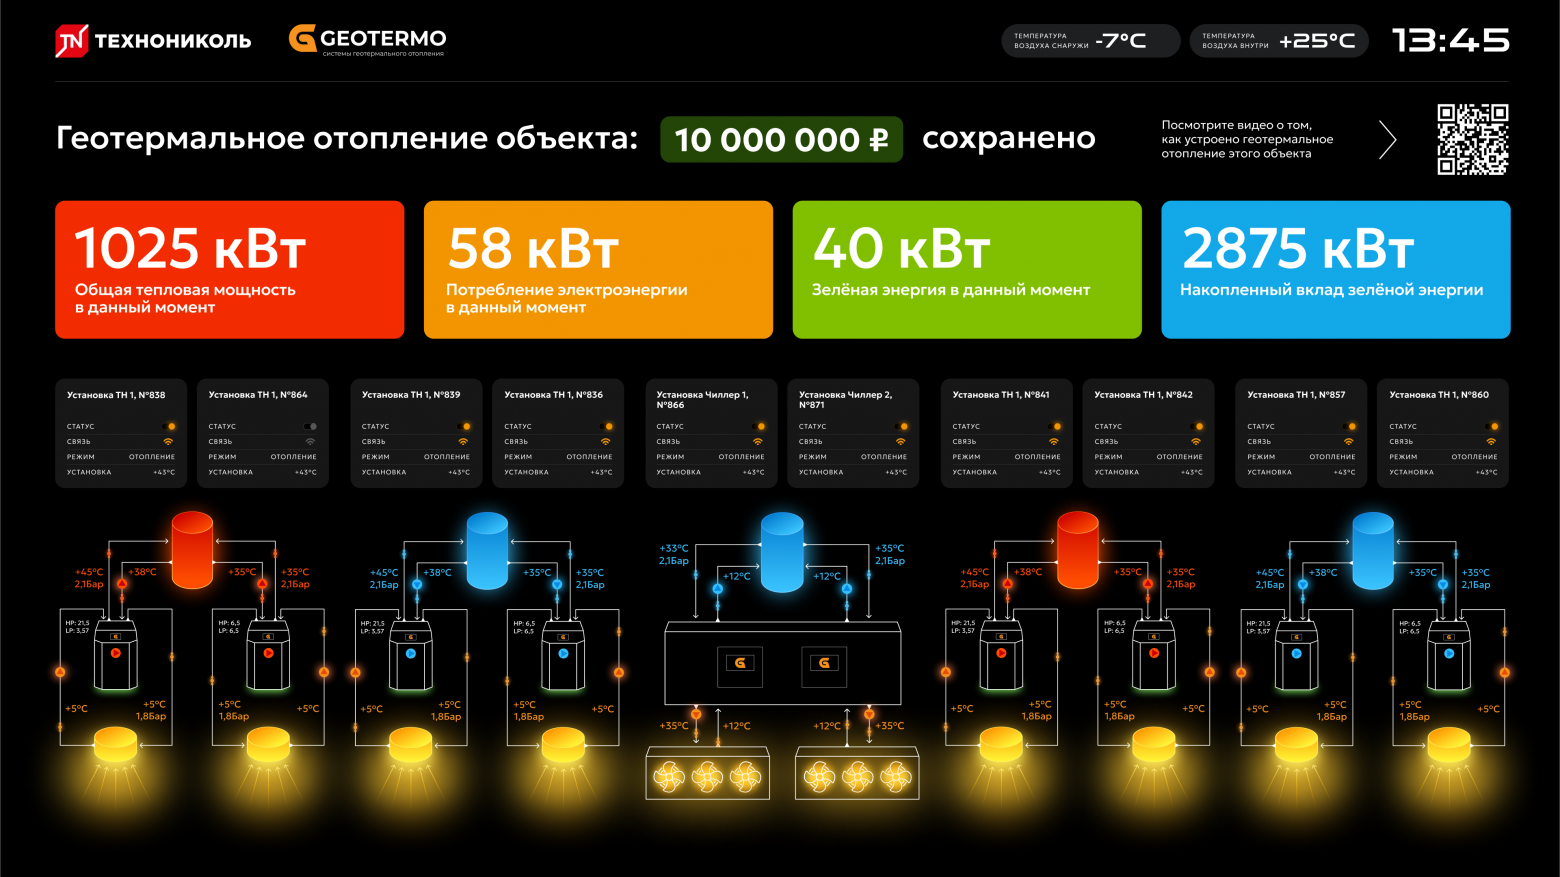Open the orange 58 кВт electricity consumption tile
Viewport: 1560px width, 877px height.
tap(598, 270)
